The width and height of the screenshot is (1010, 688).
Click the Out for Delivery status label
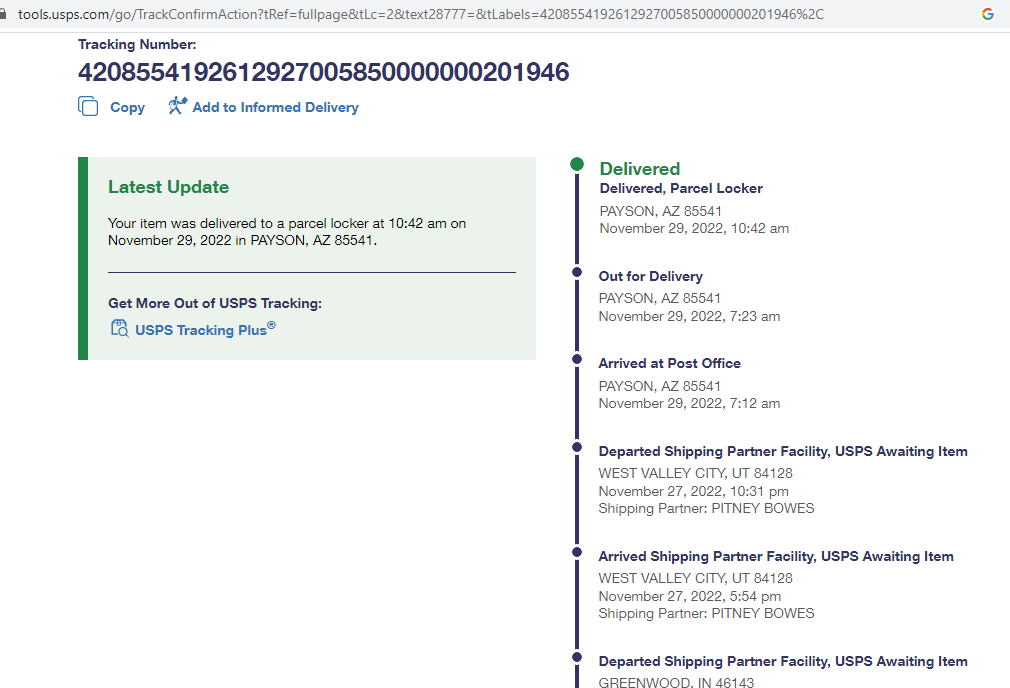pos(650,276)
